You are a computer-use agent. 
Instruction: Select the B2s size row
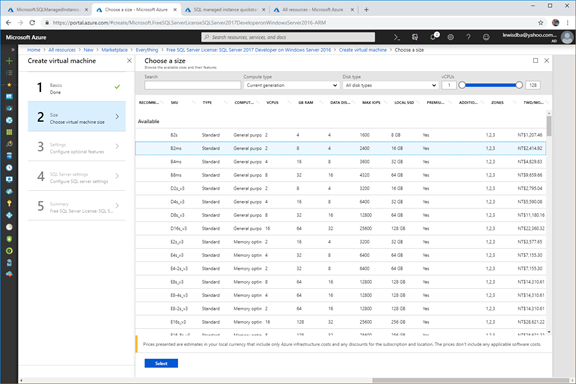(x=341, y=135)
